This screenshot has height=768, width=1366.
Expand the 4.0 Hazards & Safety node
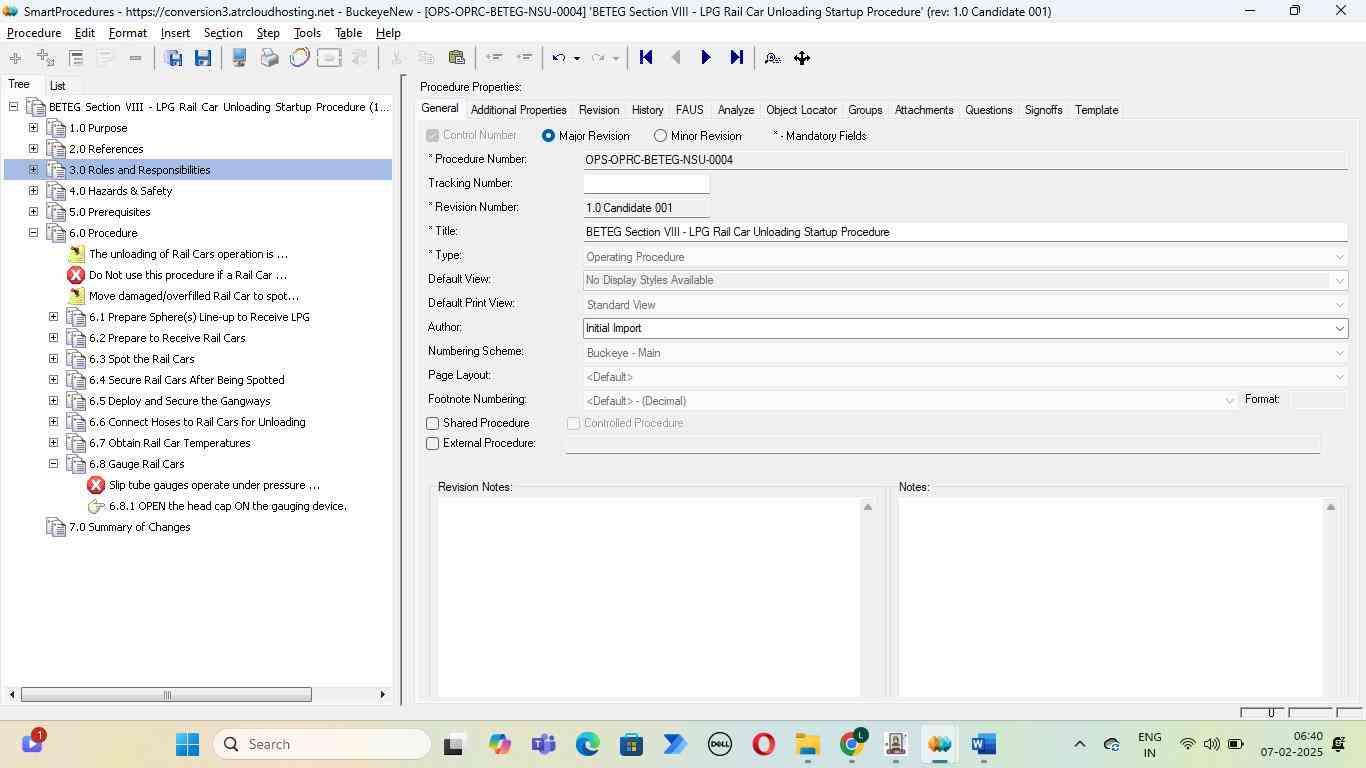pos(33,191)
